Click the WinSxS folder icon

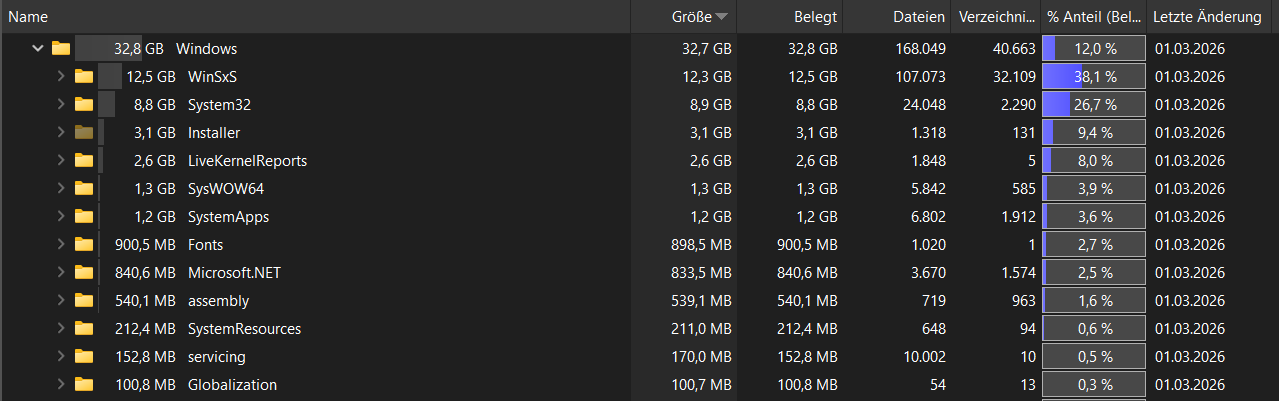[83, 76]
